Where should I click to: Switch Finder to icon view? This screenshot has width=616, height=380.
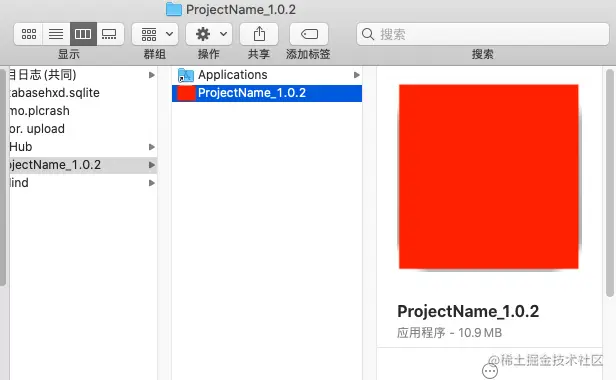pos(28,34)
